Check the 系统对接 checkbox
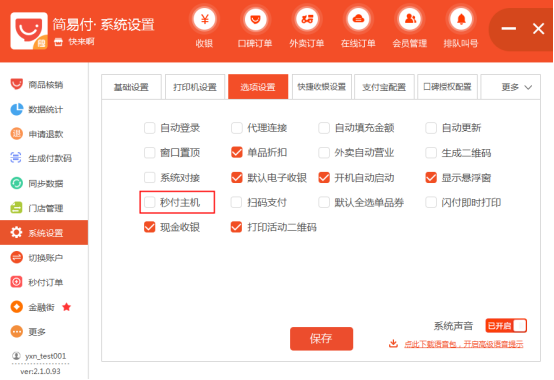This screenshot has height=380, width=554. click(x=149, y=178)
